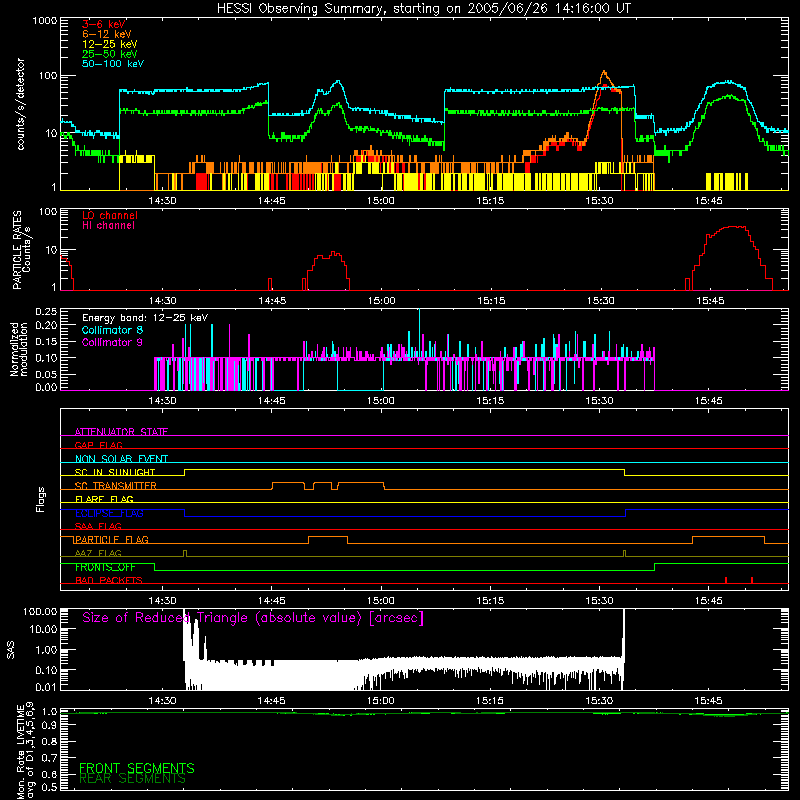Image resolution: width=800 pixels, height=800 pixels.
Task: Click the red particle rate peak near 15:47
Action: coord(734,227)
